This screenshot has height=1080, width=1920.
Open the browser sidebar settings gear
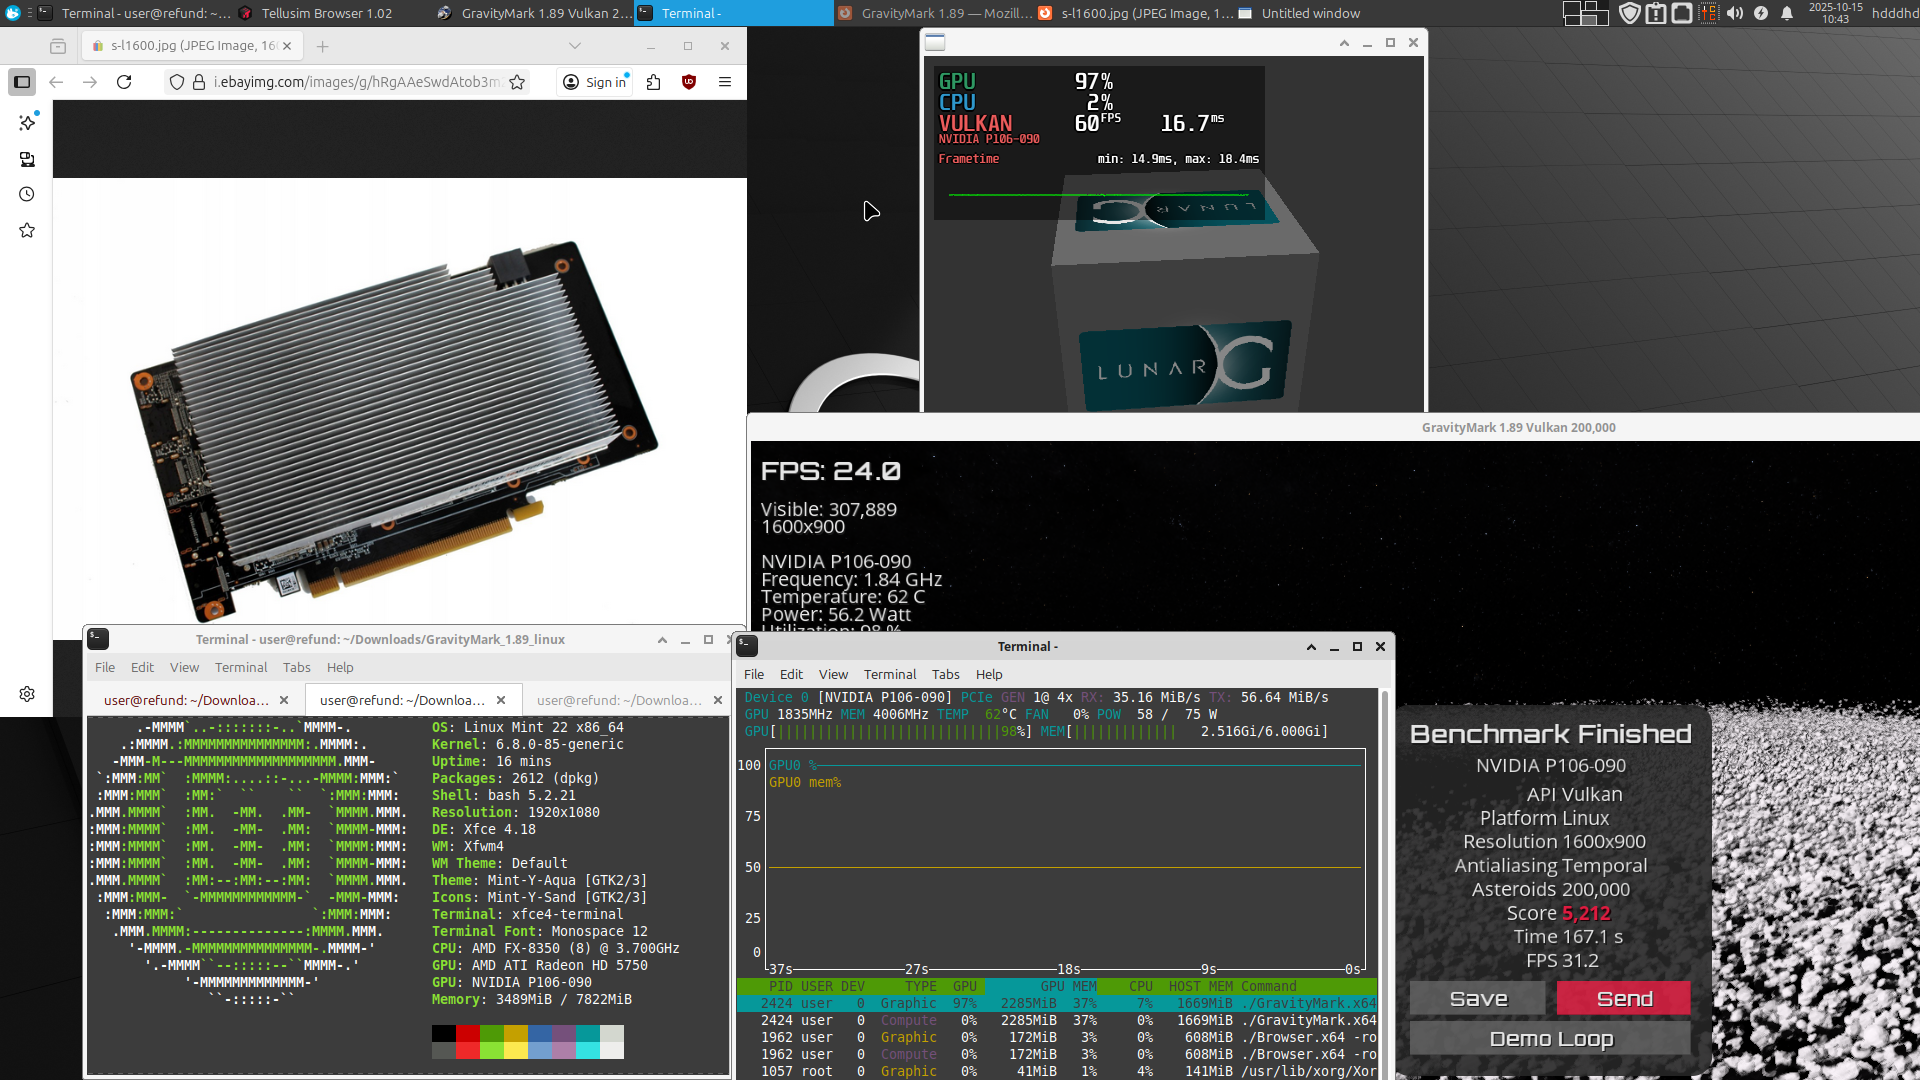(27, 694)
